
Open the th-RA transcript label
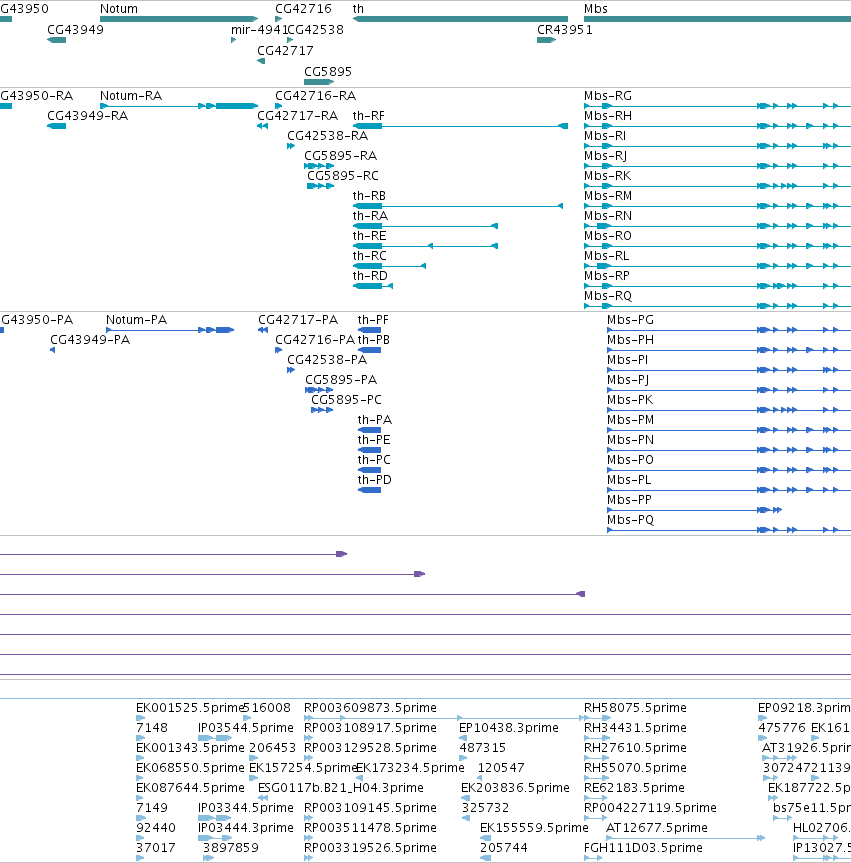click(370, 216)
